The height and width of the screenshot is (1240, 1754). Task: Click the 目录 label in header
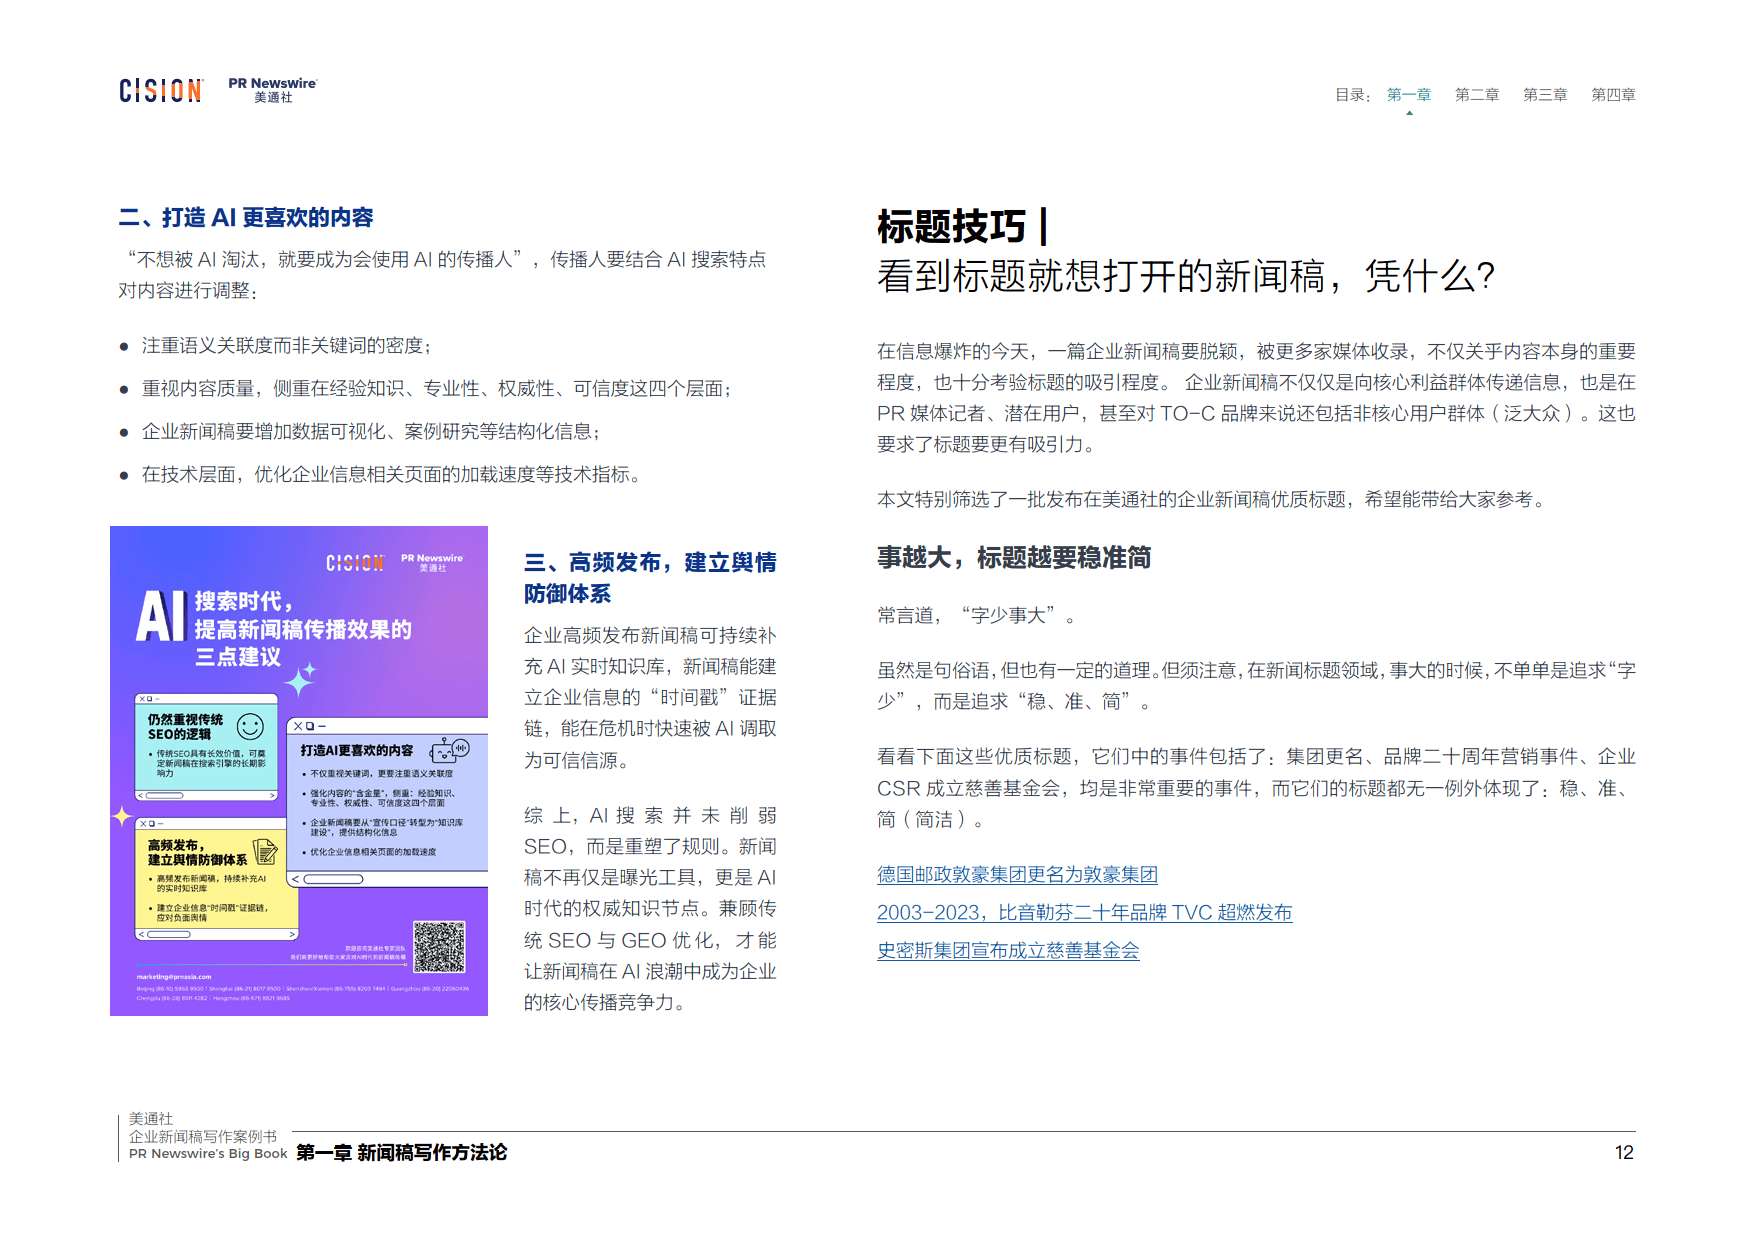(1353, 95)
